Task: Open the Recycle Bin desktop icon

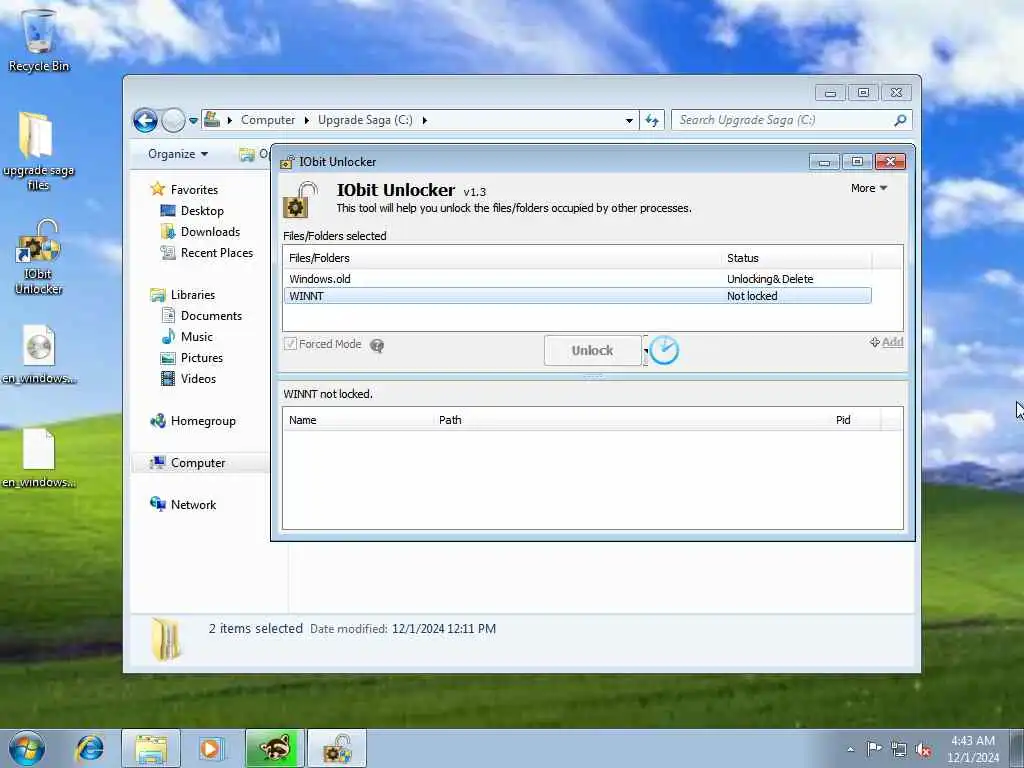Action: click(39, 40)
